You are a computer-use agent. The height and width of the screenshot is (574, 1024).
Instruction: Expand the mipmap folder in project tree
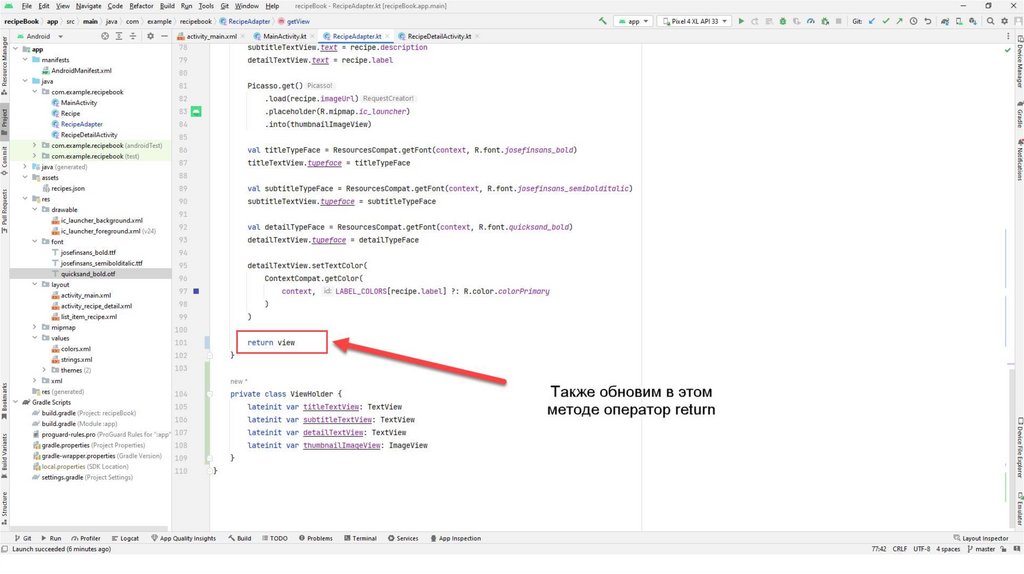click(35, 327)
